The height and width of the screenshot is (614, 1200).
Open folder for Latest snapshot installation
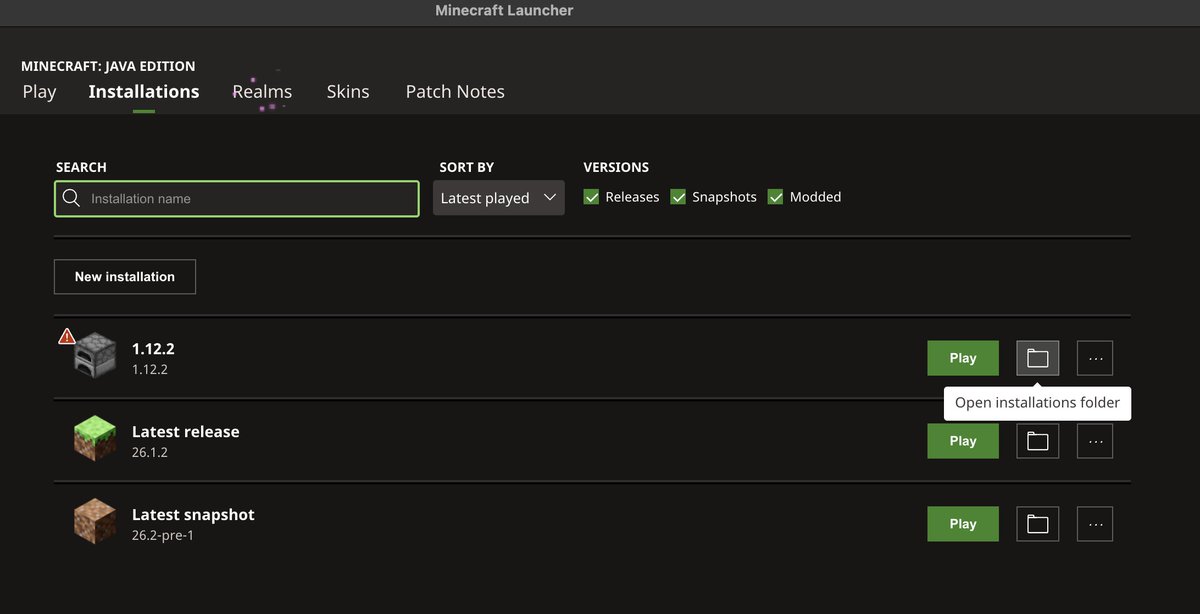(1038, 524)
